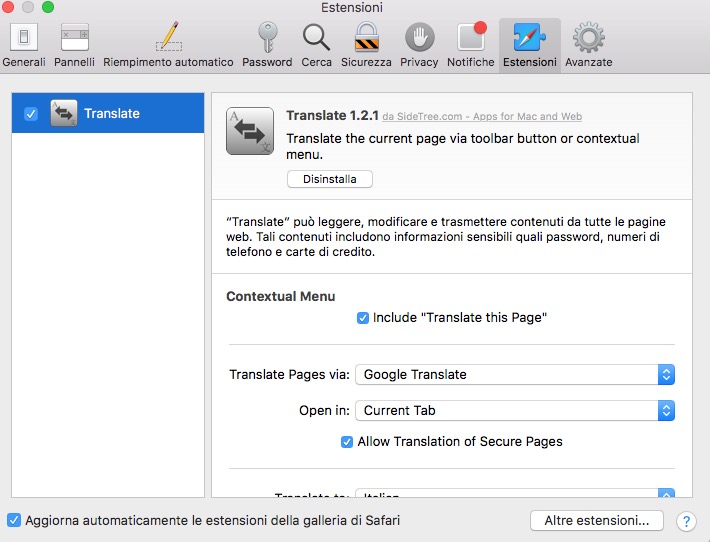
Task: Click the Disinstalla button
Action: coord(330,179)
